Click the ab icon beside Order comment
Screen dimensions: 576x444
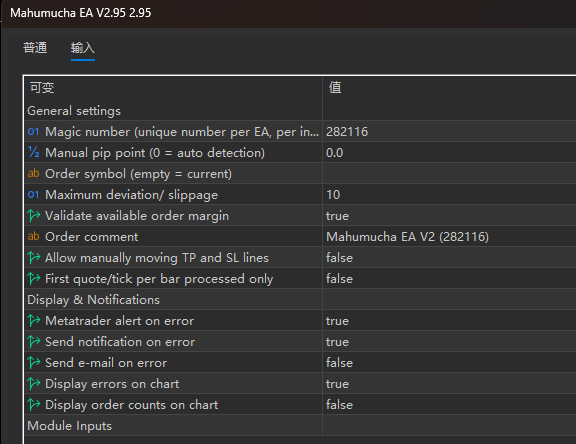[x=33, y=237]
